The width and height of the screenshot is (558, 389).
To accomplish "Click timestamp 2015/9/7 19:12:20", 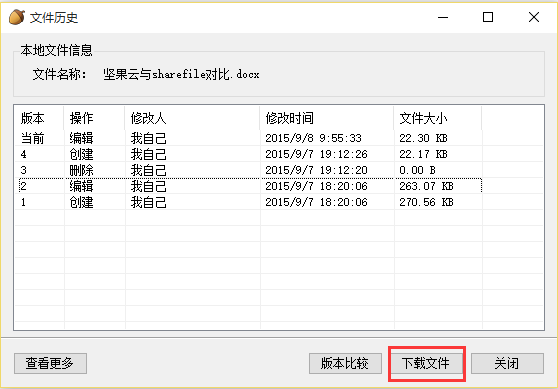I will pyautogui.click(x=316, y=170).
